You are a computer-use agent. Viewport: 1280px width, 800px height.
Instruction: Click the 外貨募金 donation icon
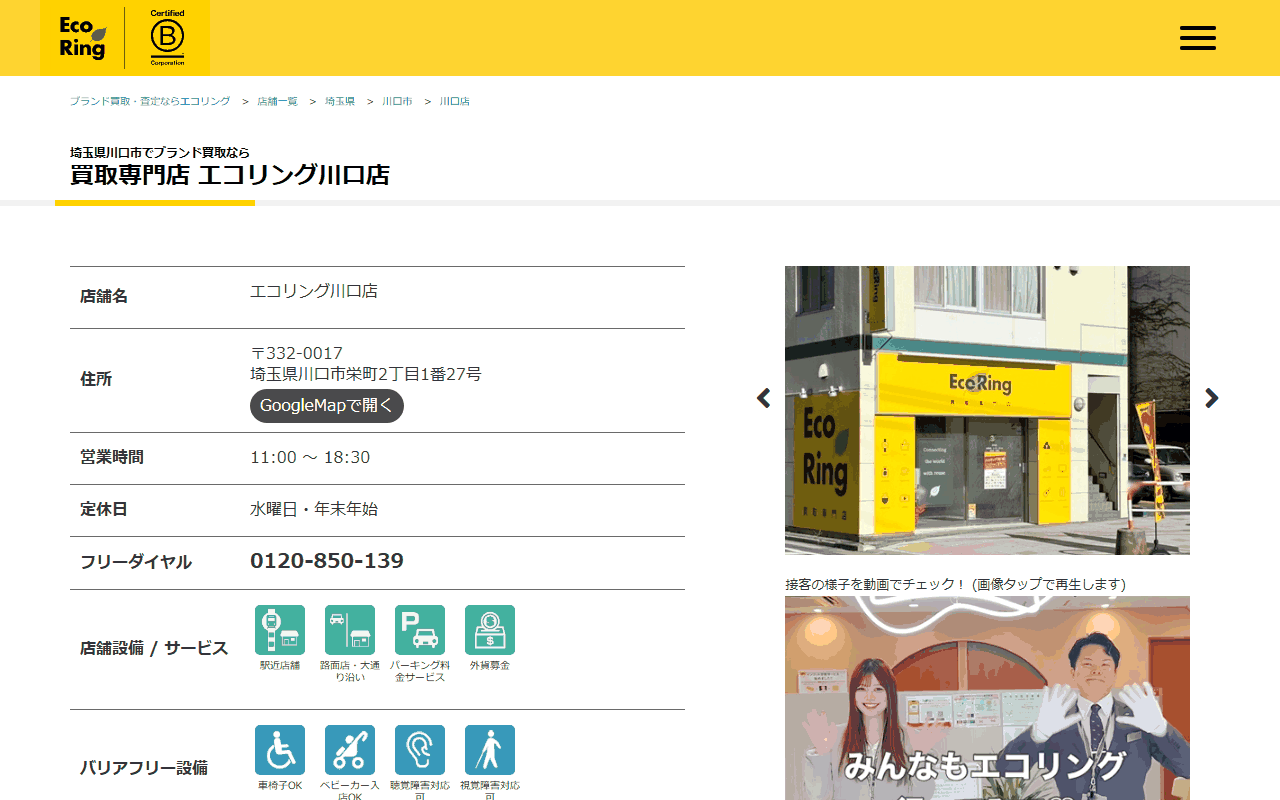[x=490, y=630]
